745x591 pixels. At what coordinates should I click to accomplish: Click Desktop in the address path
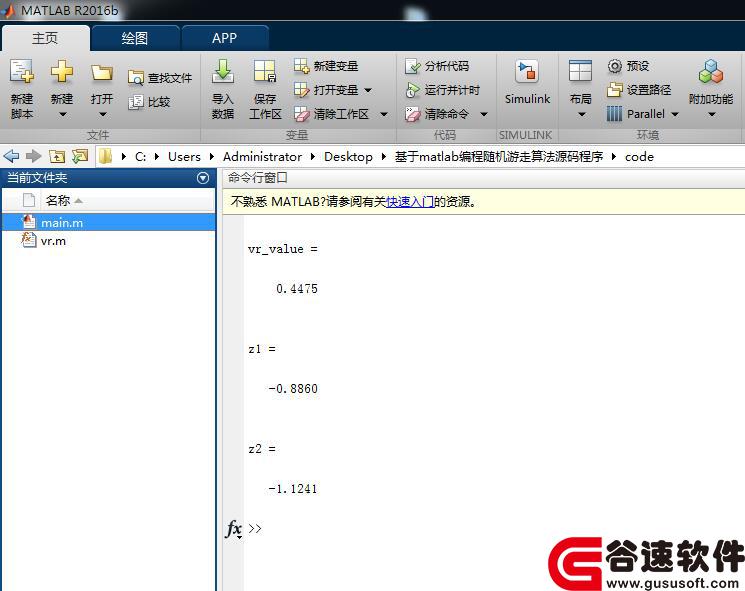(x=348, y=157)
